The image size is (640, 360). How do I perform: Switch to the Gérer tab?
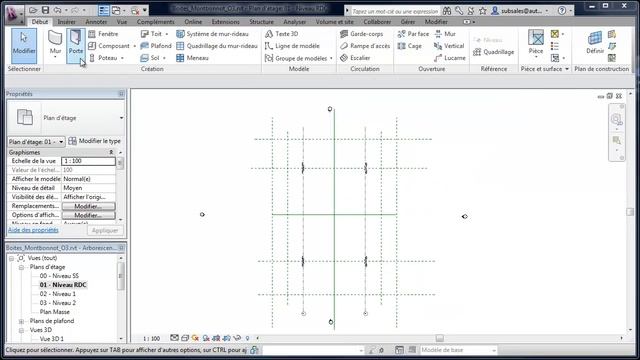(x=408, y=22)
